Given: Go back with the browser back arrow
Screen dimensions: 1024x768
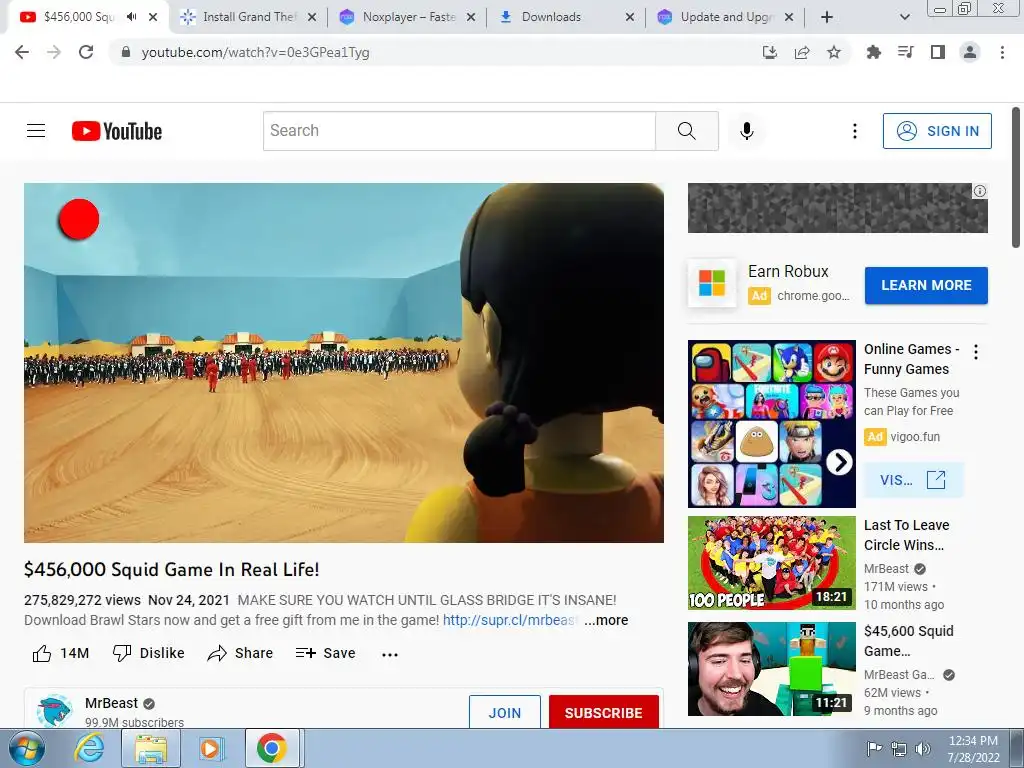Looking at the screenshot, I should (x=22, y=52).
